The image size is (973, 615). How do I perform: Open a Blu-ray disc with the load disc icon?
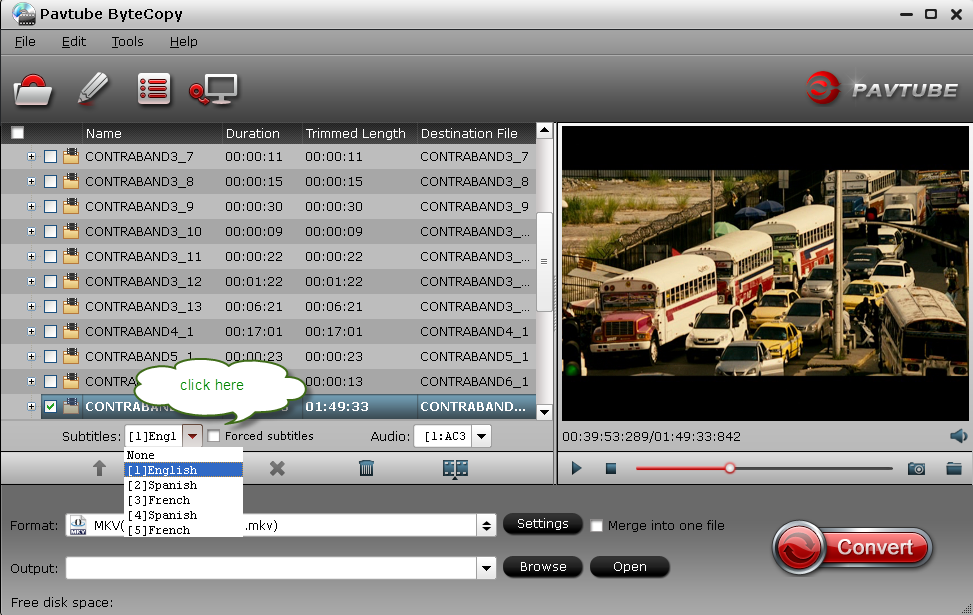coord(33,89)
